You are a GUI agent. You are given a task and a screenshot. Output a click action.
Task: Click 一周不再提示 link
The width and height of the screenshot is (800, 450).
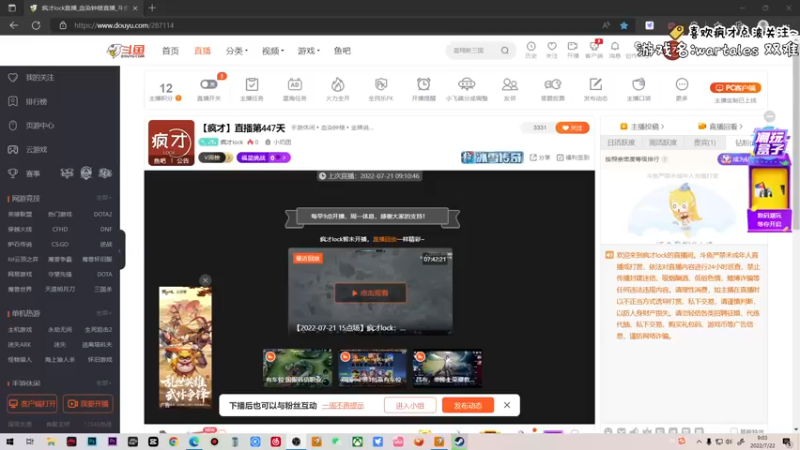click(x=343, y=406)
